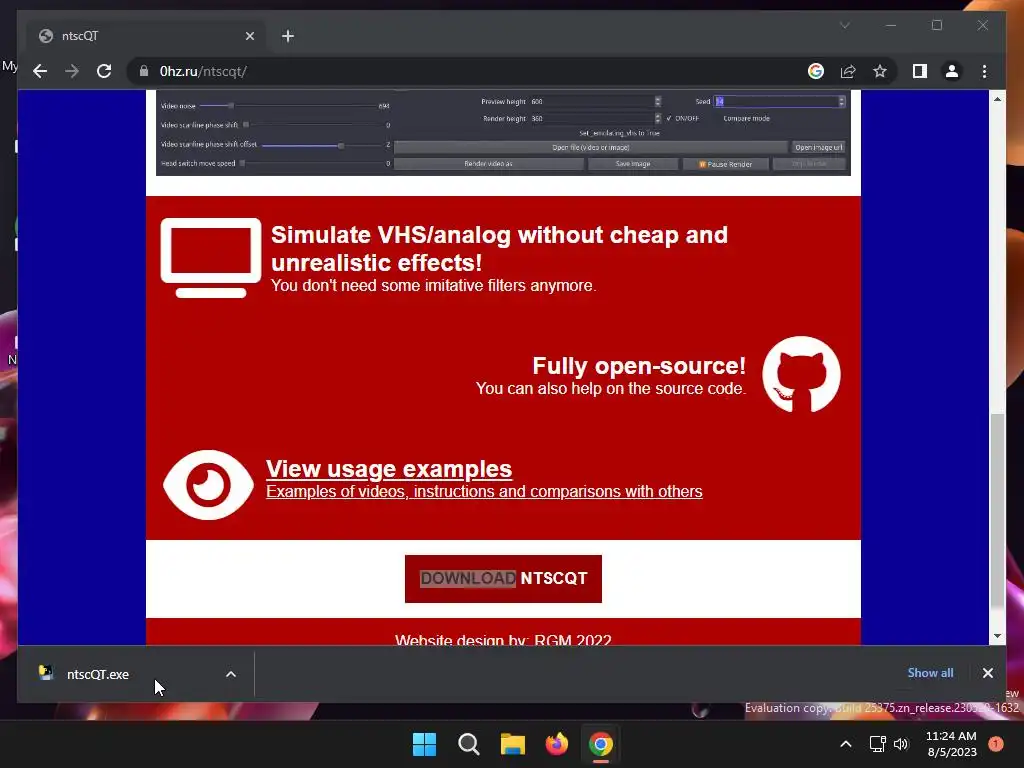
Task: Open volume control tray icon
Action: click(x=901, y=744)
